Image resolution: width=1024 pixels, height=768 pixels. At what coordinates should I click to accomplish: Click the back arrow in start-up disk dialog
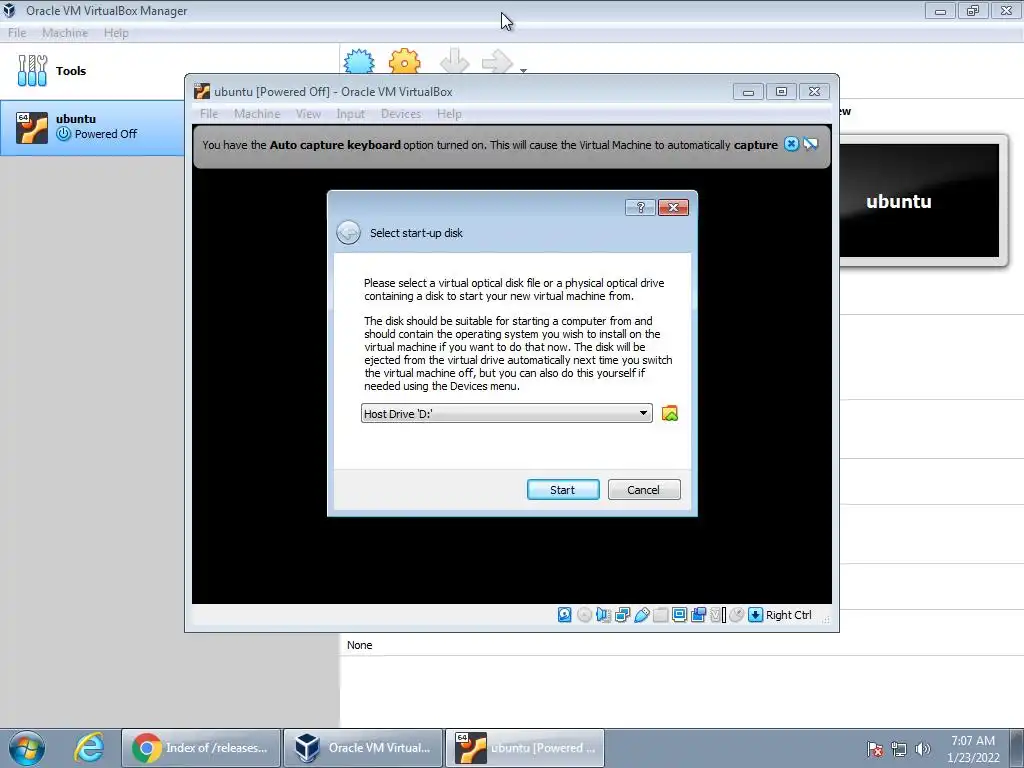(x=348, y=232)
